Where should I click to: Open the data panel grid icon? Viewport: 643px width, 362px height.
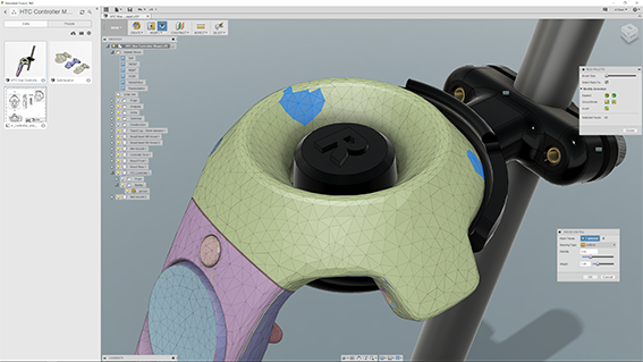pyautogui.click(x=106, y=9)
